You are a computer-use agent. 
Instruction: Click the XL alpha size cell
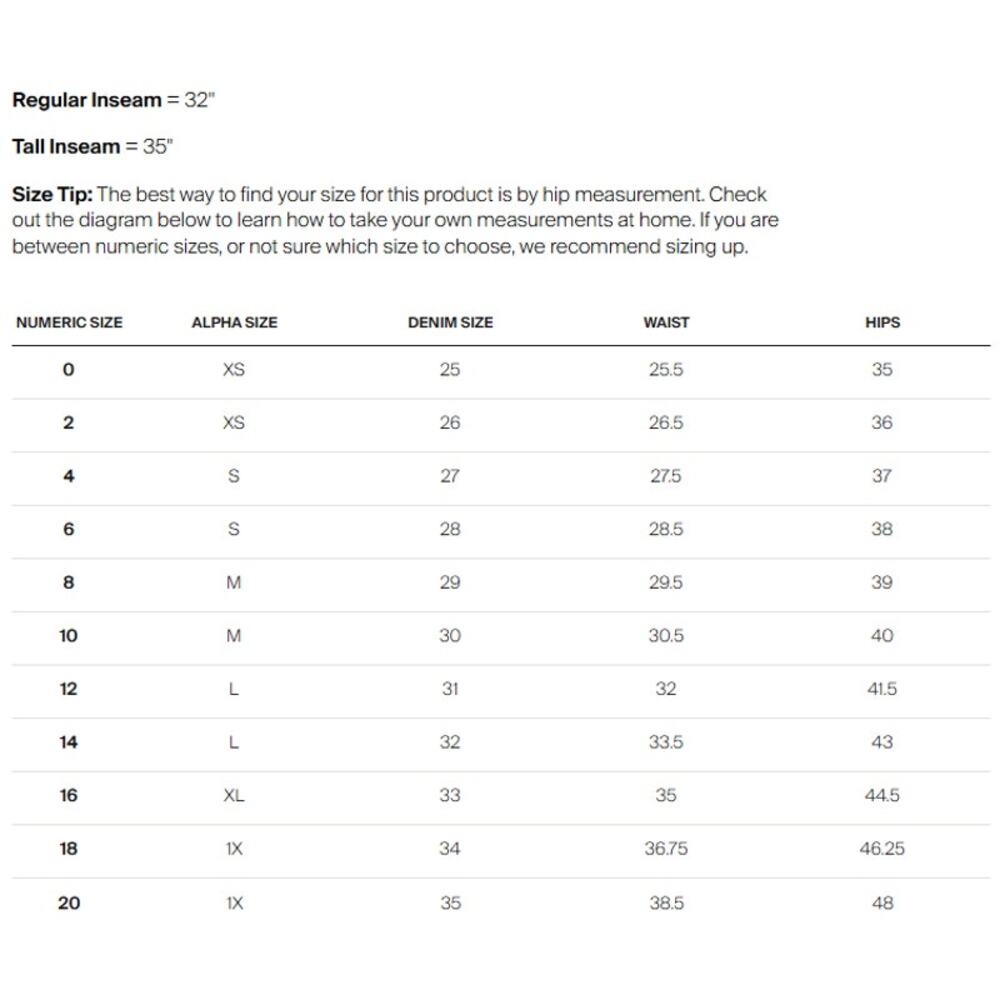tap(233, 795)
